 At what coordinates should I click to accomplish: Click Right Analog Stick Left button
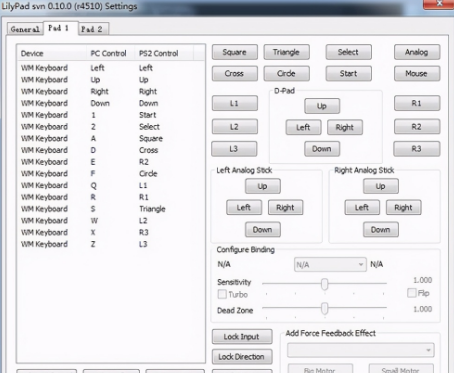362,208
